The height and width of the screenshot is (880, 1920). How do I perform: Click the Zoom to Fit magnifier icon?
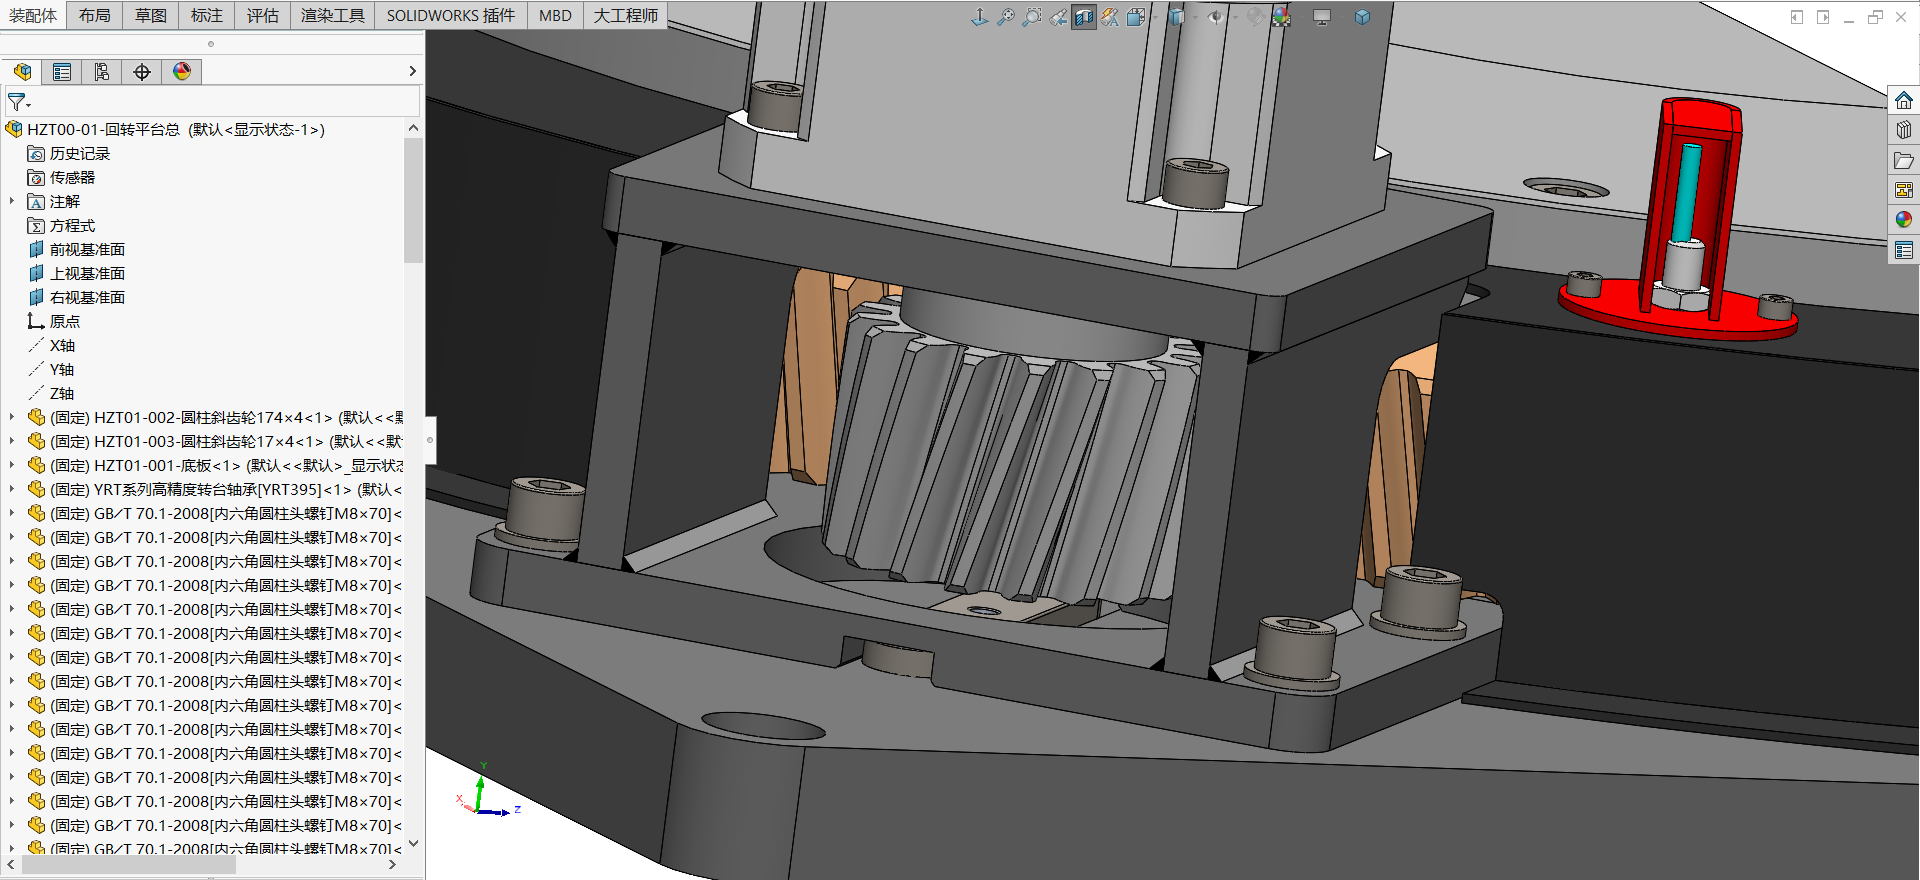[x=1006, y=17]
